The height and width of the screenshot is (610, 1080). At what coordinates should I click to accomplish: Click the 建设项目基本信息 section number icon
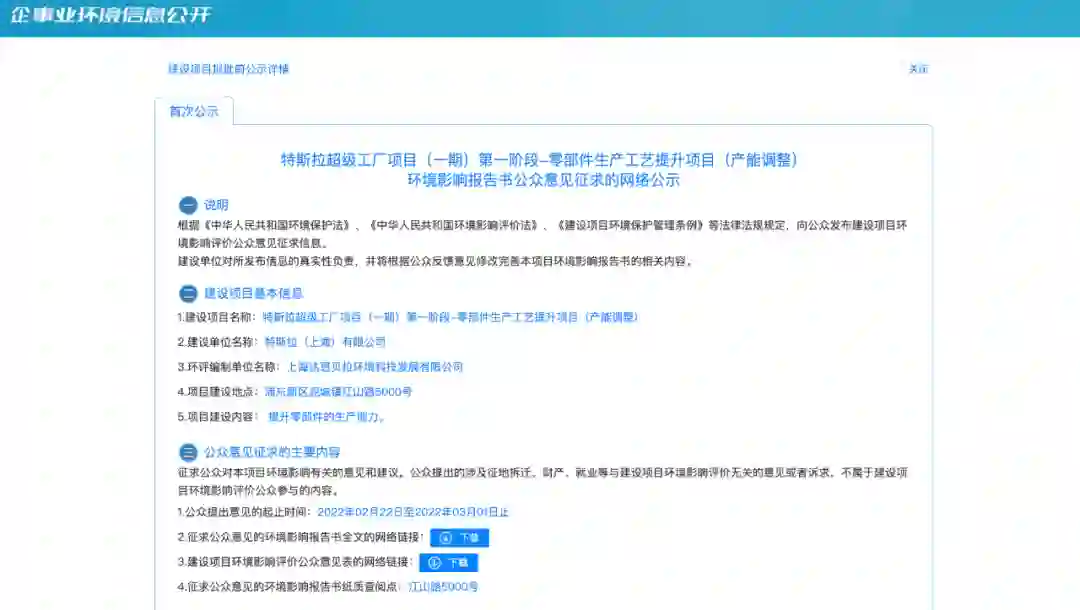click(188, 294)
